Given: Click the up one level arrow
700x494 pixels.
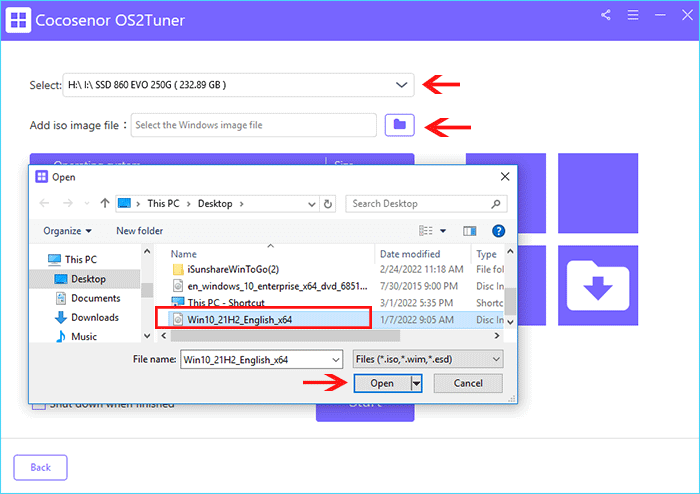Looking at the screenshot, I should [x=105, y=203].
